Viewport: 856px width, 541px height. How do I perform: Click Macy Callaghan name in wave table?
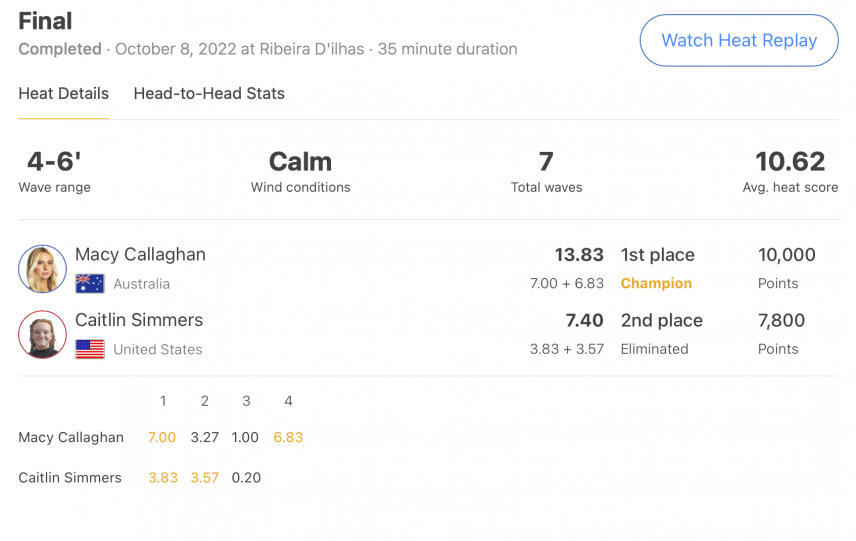pyautogui.click(x=71, y=437)
